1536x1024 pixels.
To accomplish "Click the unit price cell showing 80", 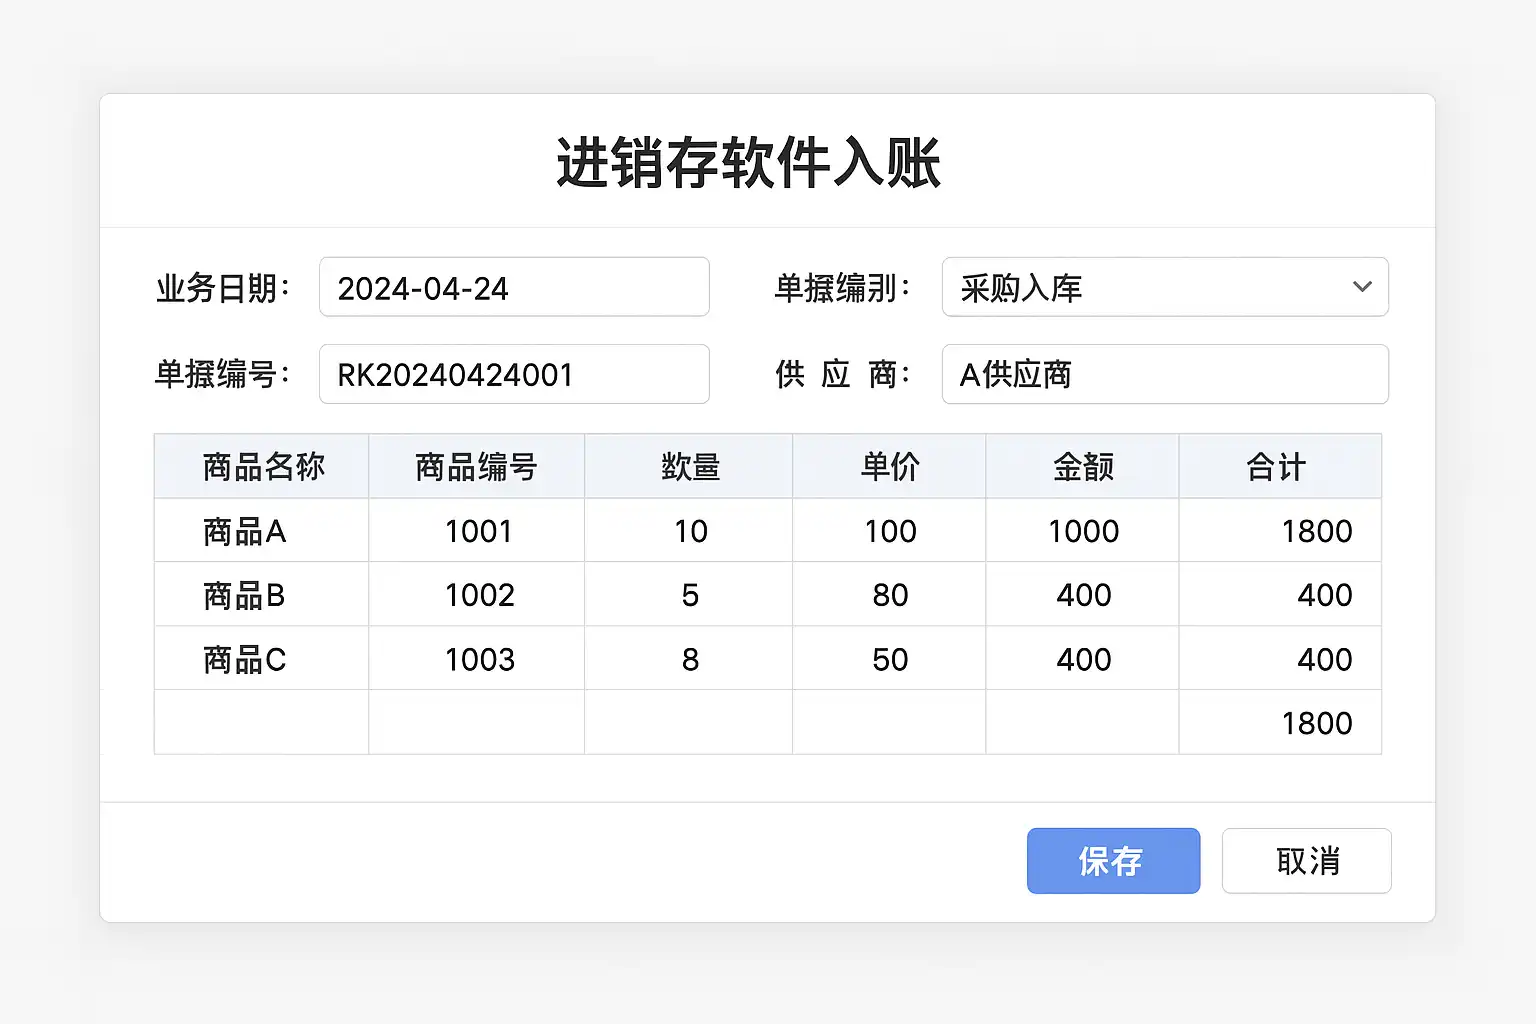I will (x=889, y=595).
